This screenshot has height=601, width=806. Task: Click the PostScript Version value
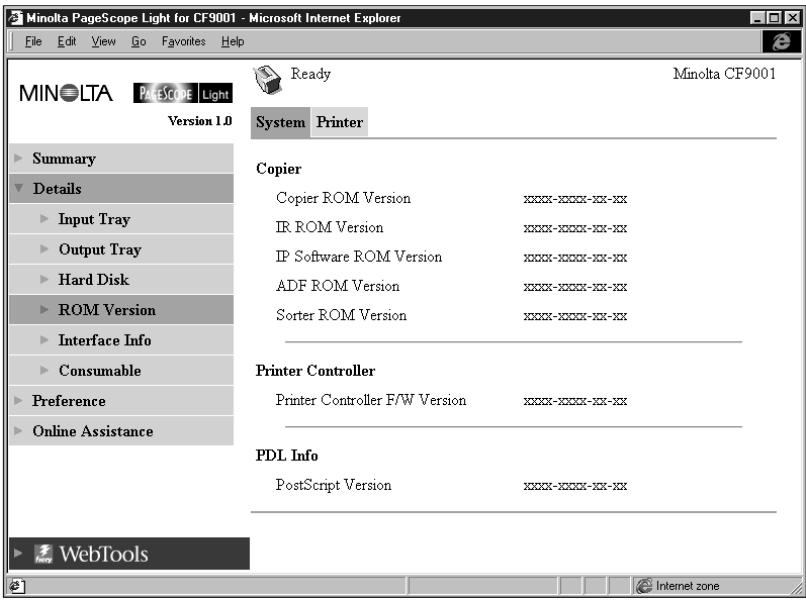click(575, 486)
